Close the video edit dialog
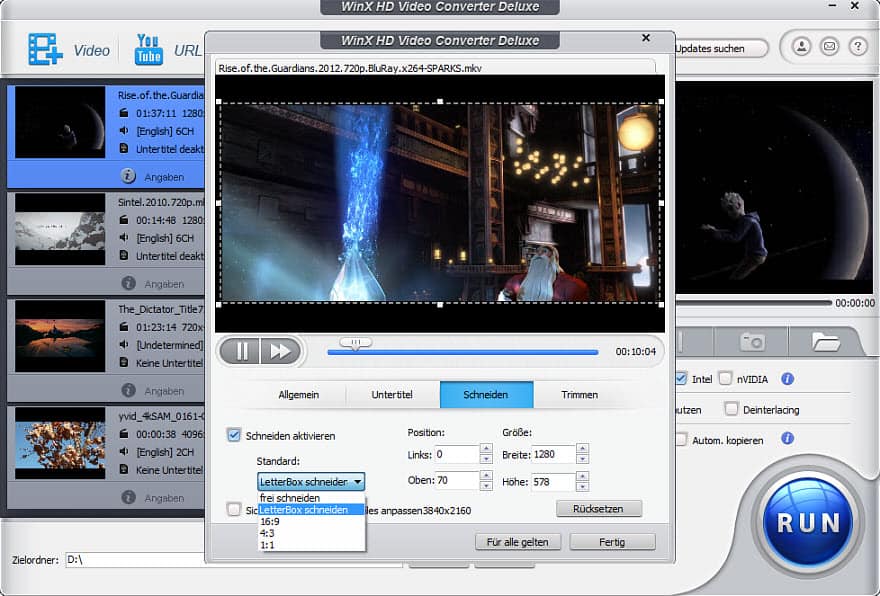The height and width of the screenshot is (596, 880). click(x=646, y=38)
